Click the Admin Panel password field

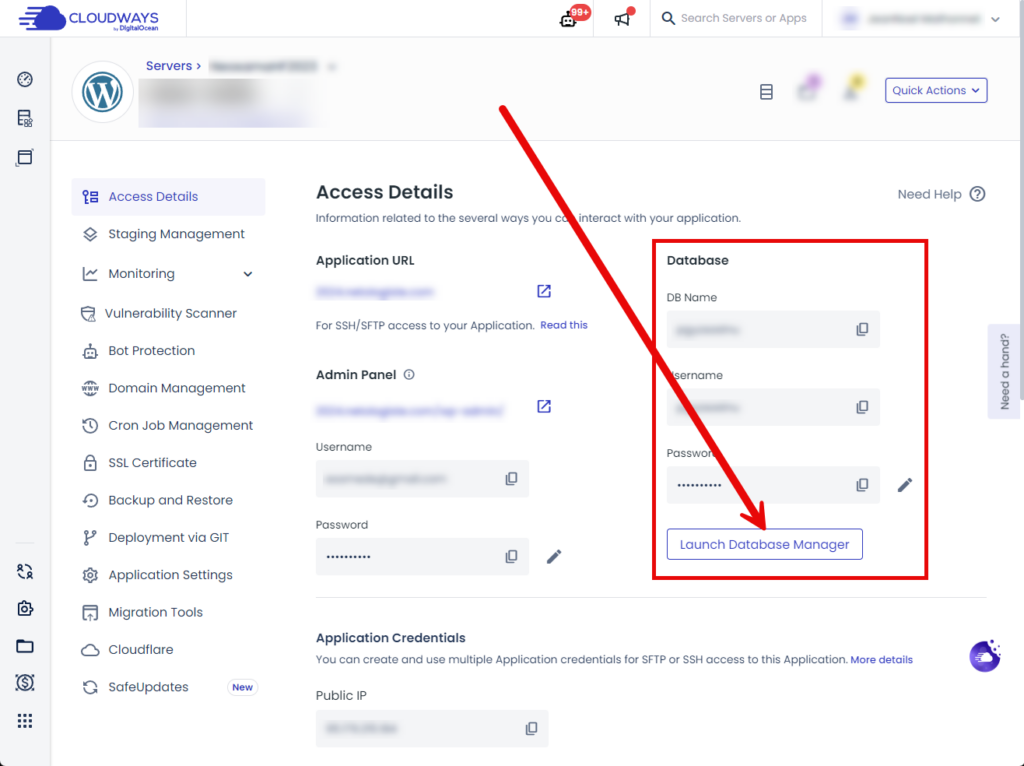[x=422, y=556]
